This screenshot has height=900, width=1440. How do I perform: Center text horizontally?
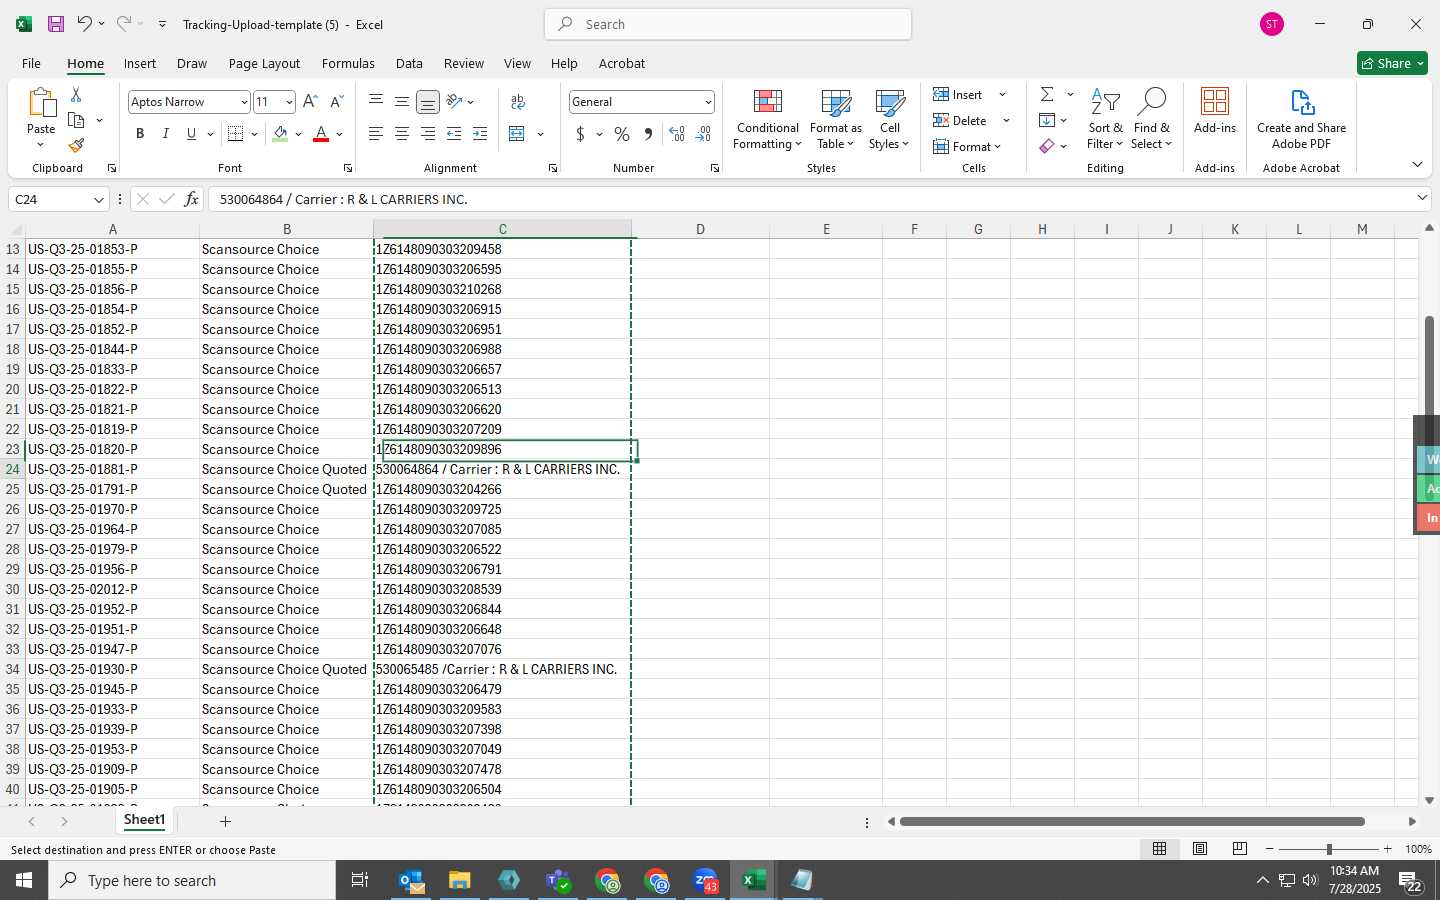[402, 134]
